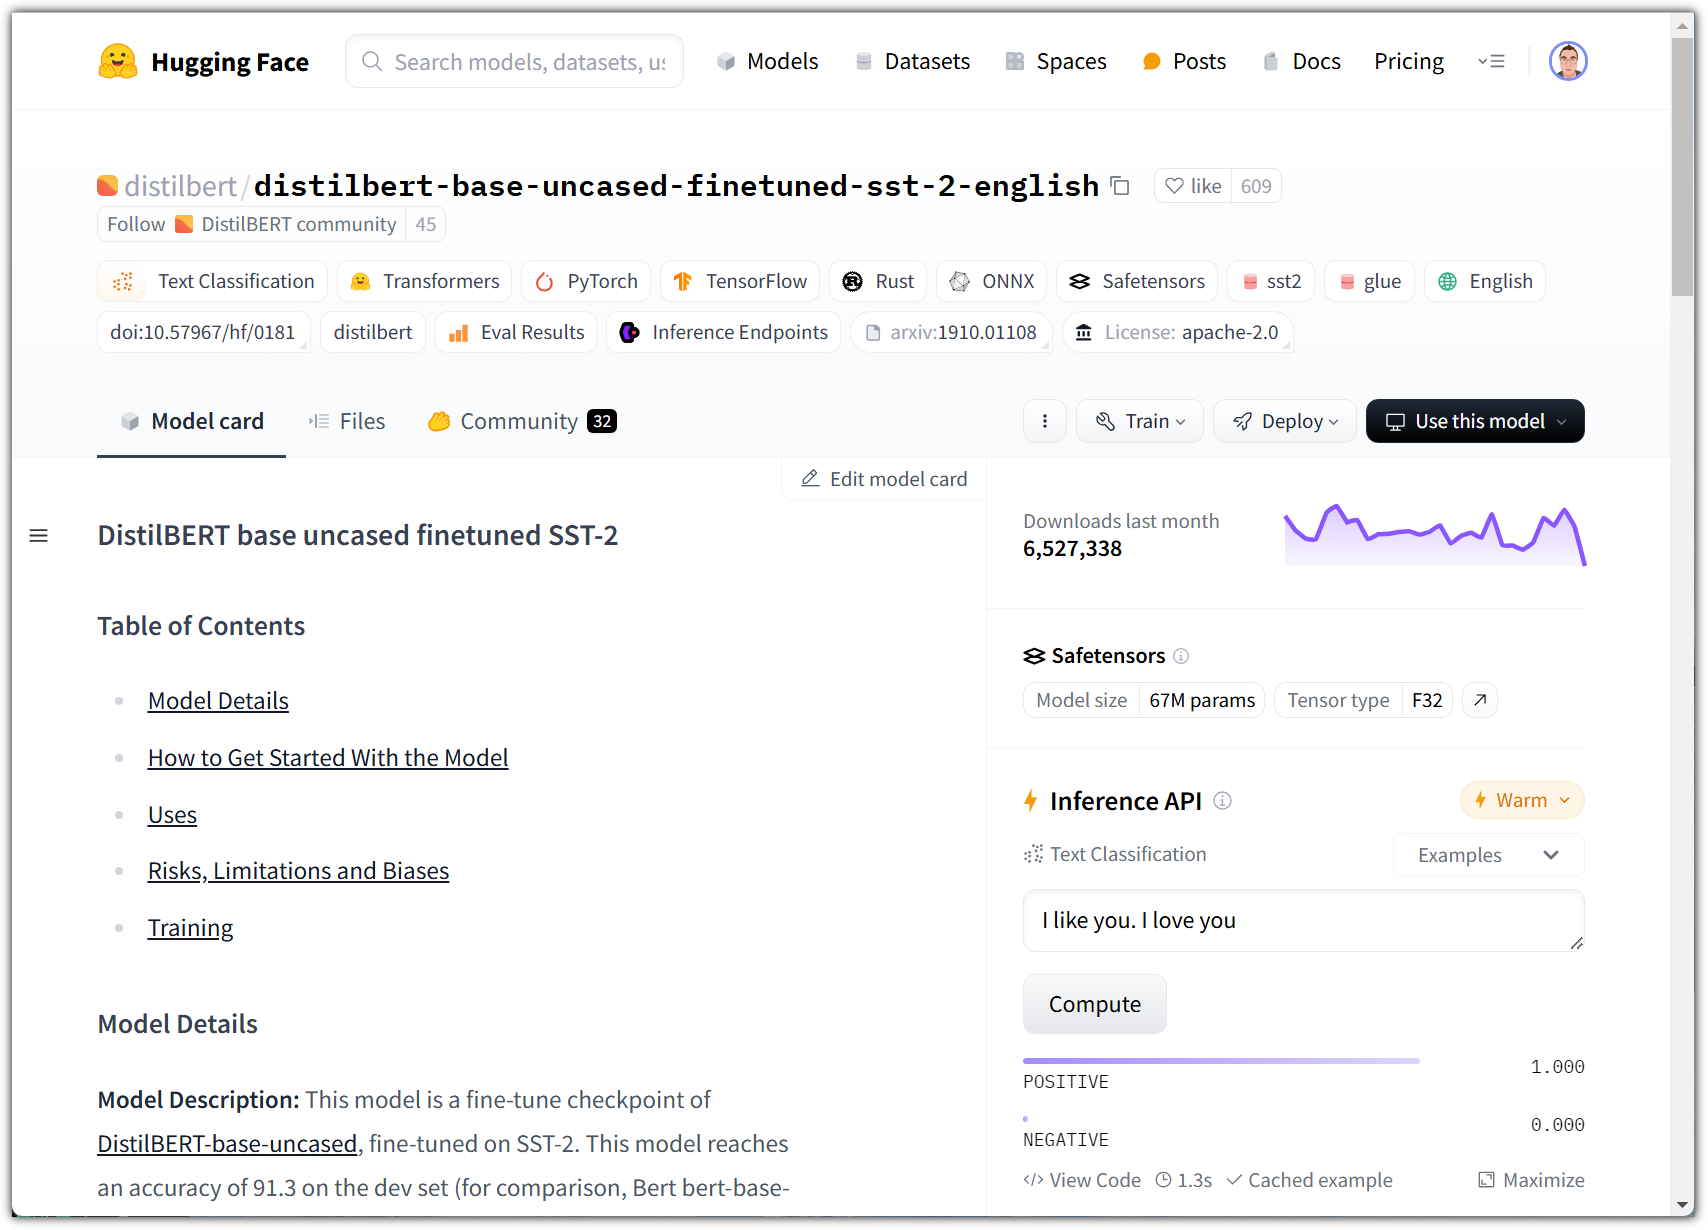Open Spaces in top navigation
The image size is (1708, 1230).
point(1056,61)
